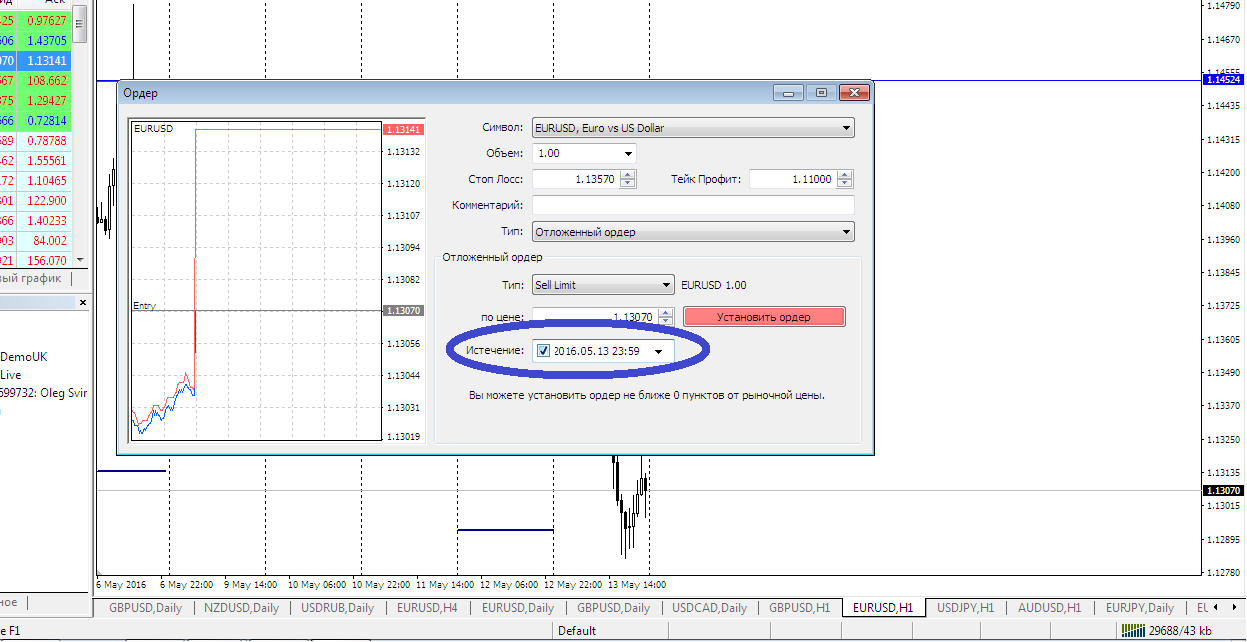The width and height of the screenshot is (1247, 642).
Task: Open the Символ dropdown showing EURUSD, Euro vs US Dollar
Action: [693, 128]
